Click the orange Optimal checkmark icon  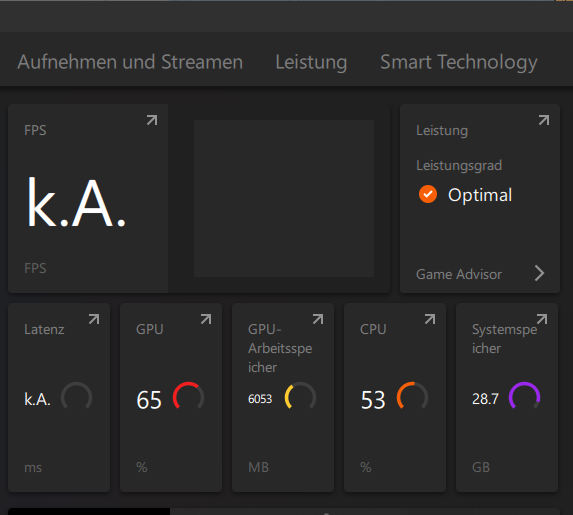click(x=428, y=194)
